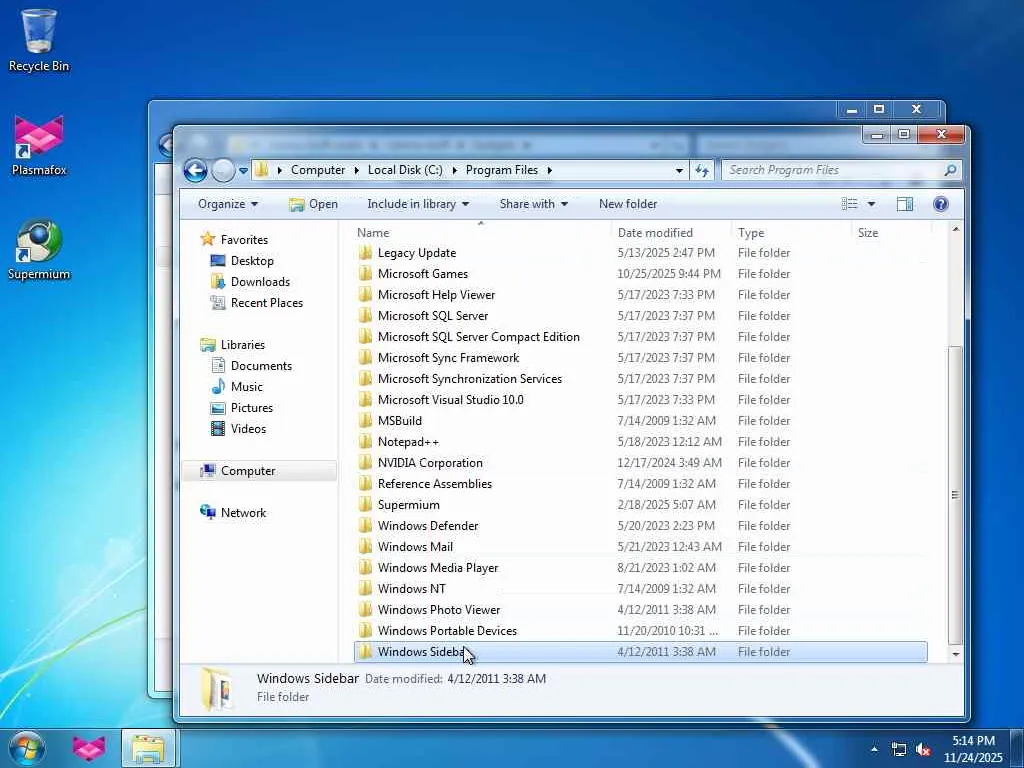Expand the arrow after Program Files breadcrumb

pyautogui.click(x=549, y=170)
